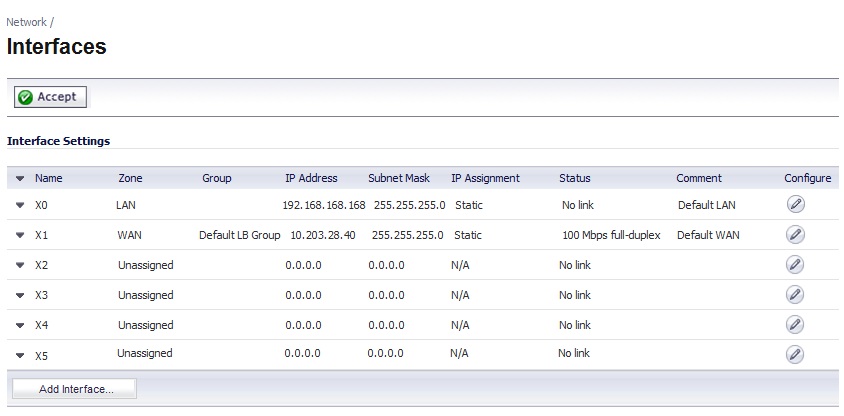The image size is (844, 416).
Task: Click the configure pencil for X2
Action: point(795,265)
